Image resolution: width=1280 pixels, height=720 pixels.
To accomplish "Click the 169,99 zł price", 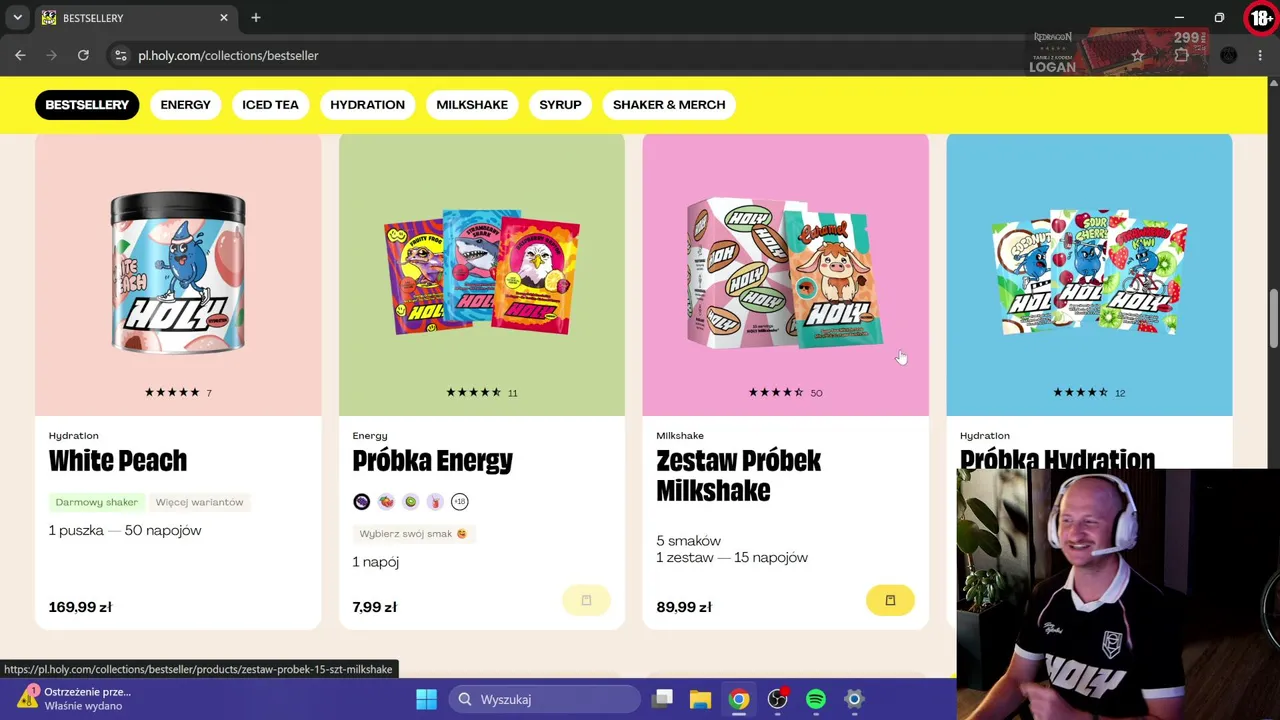I will [80, 607].
